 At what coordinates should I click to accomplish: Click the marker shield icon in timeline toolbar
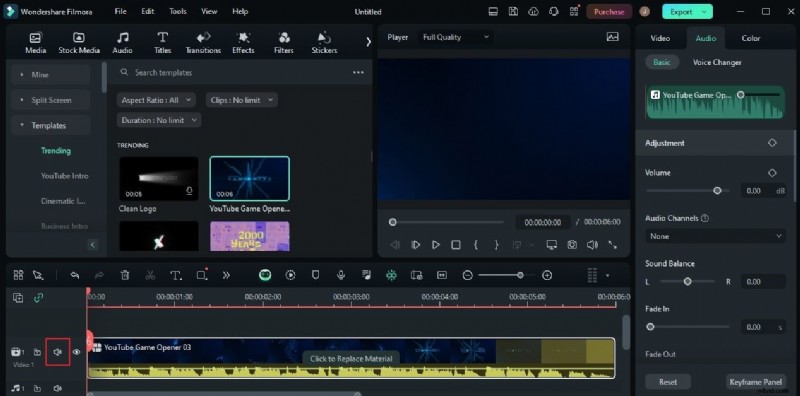coord(316,276)
